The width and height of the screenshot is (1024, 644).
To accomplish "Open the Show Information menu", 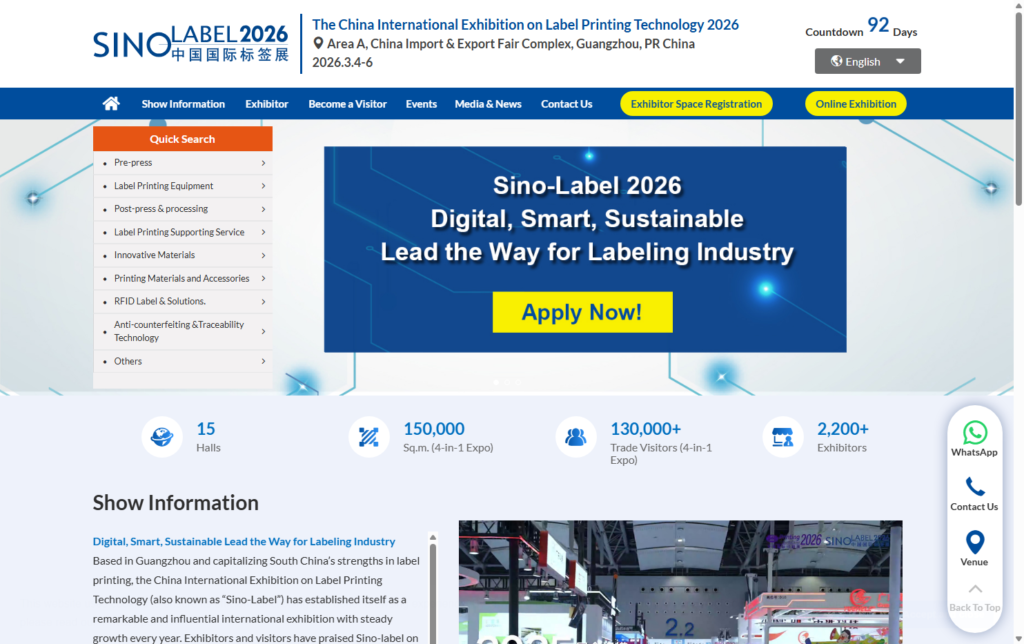I will pyautogui.click(x=183, y=103).
